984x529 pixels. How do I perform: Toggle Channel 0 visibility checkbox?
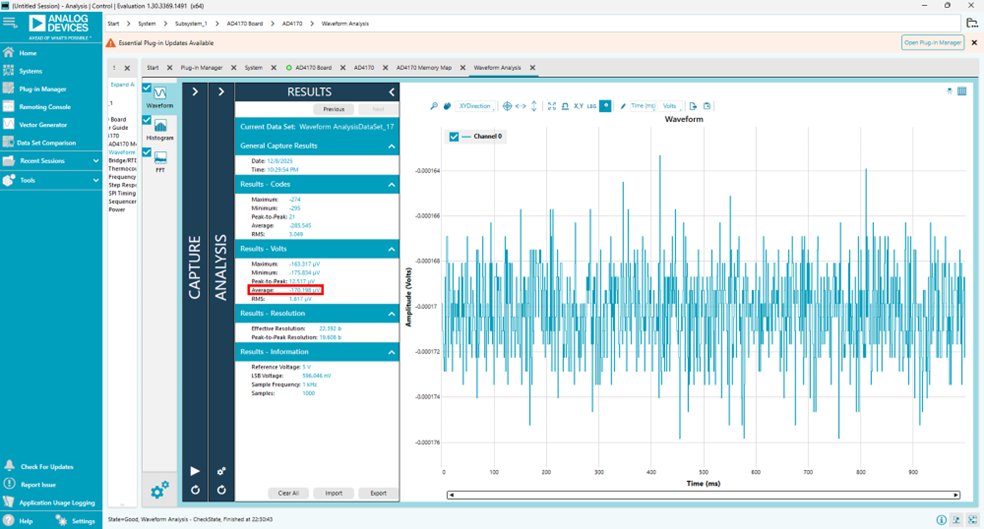(454, 137)
